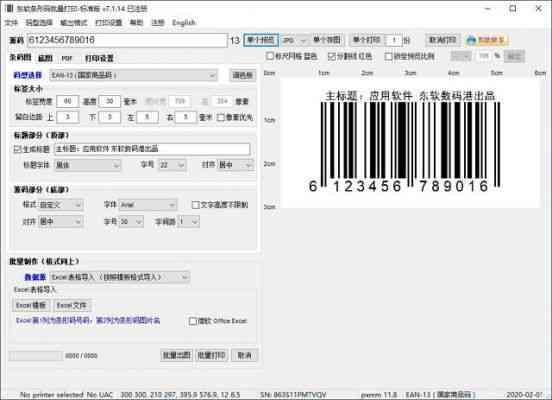Open the 帮助 menu
Screen dimensions: 552x400
[137, 23]
